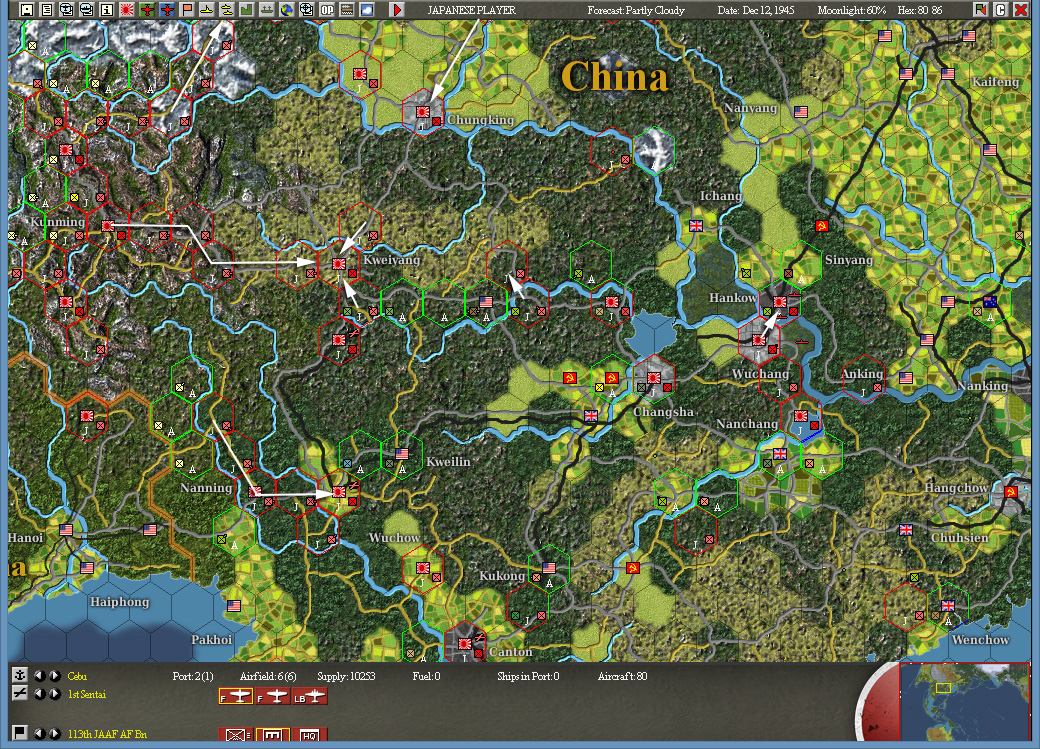1040x749 pixels.
Task: Click the 'Forecast: Partly Cloudy' text
Action: (x=635, y=10)
